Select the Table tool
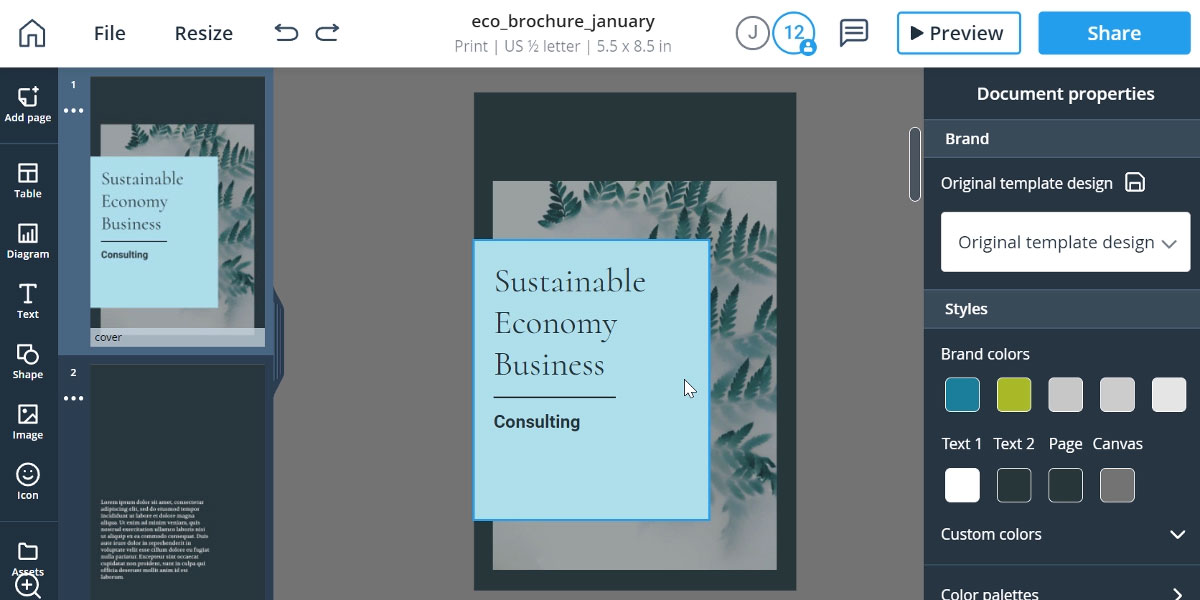The image size is (1200, 600). (x=28, y=181)
